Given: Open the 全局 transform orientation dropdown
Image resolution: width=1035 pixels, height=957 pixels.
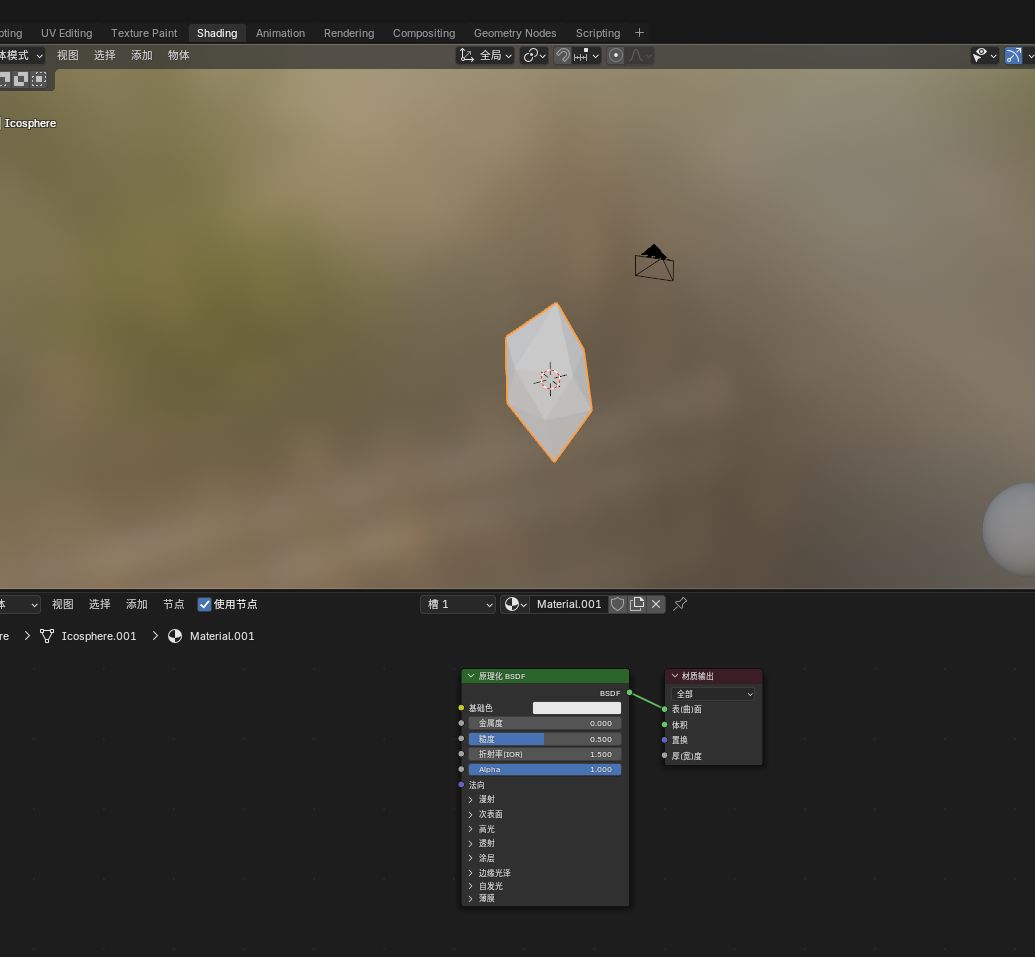Looking at the screenshot, I should [x=486, y=56].
